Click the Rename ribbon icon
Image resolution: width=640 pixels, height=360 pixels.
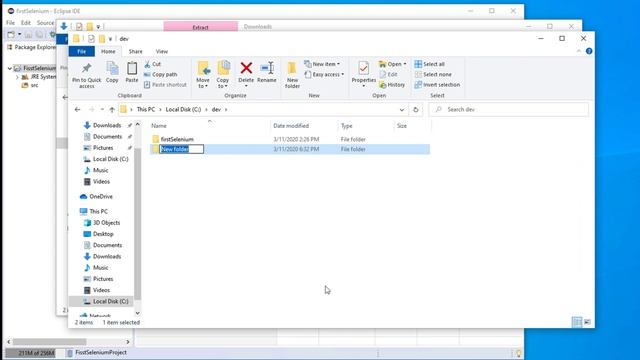(x=267, y=68)
